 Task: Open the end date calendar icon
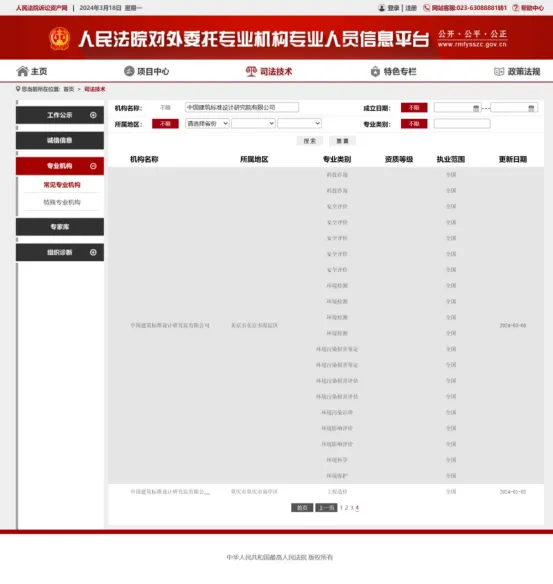click(531, 108)
